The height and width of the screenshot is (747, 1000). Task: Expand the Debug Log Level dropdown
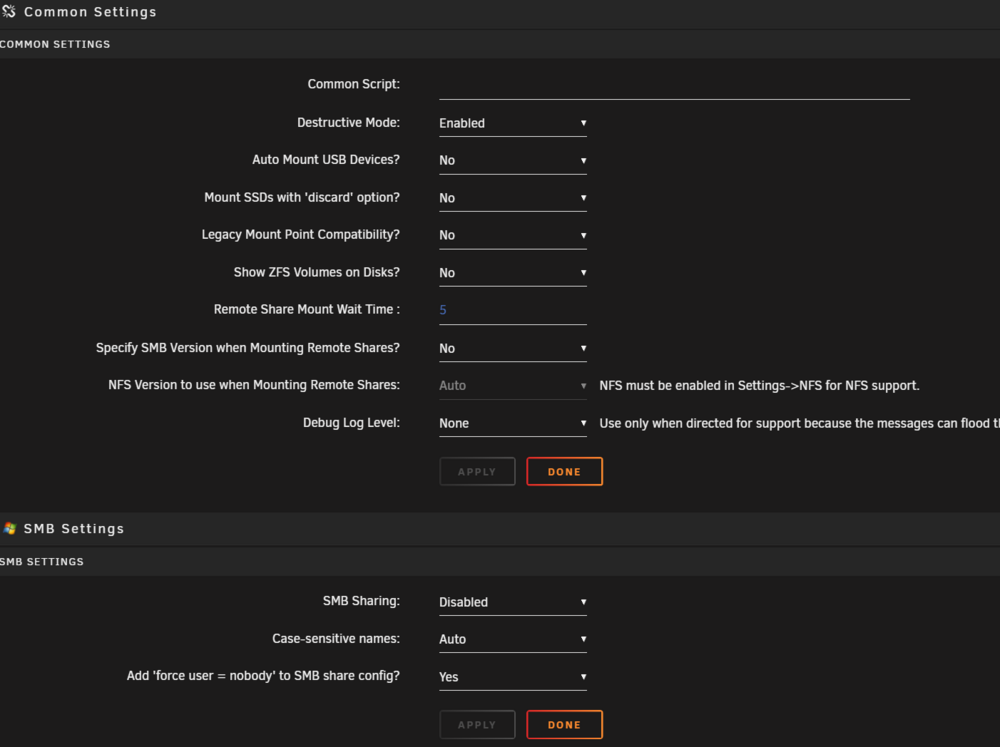pyautogui.click(x=513, y=423)
